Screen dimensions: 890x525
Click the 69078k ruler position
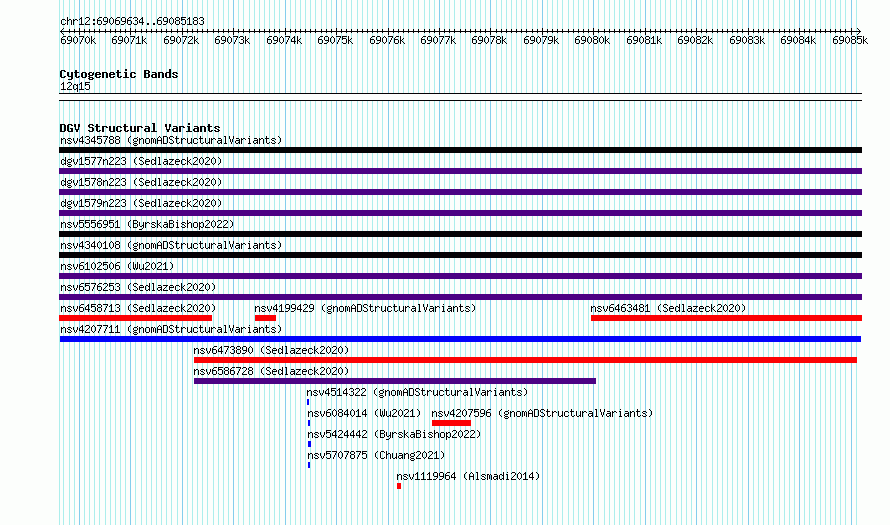coord(489,40)
